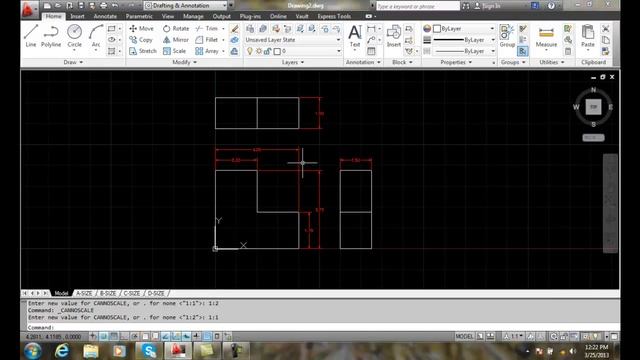Switch to the A-SIZE layout tab
The height and width of the screenshot is (360, 640).
coord(84,293)
